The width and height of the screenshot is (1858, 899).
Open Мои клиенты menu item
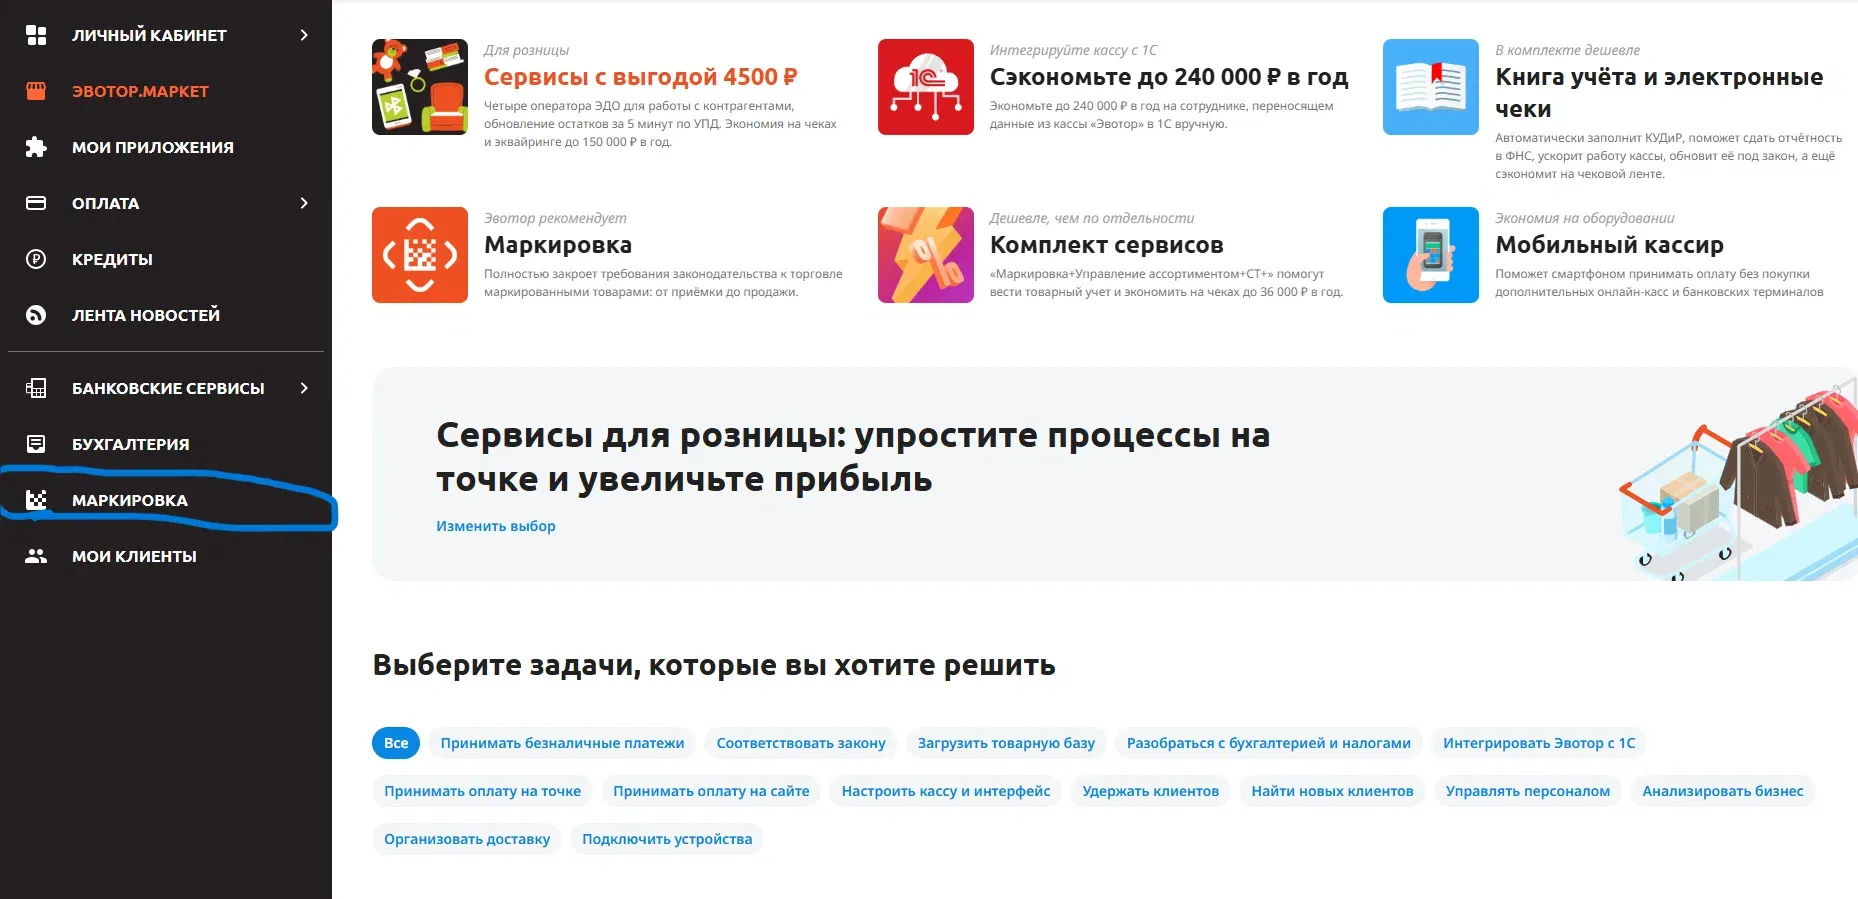[134, 556]
